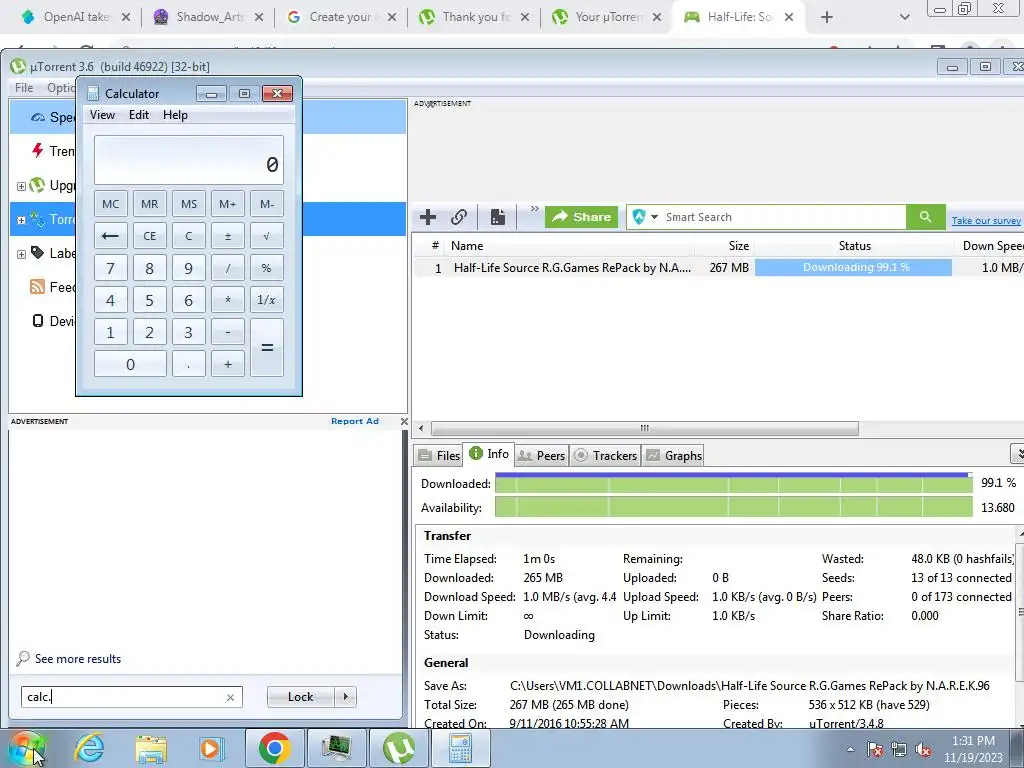Click calculator CE button
Viewport: 1024px width, 768px height.
pos(150,236)
